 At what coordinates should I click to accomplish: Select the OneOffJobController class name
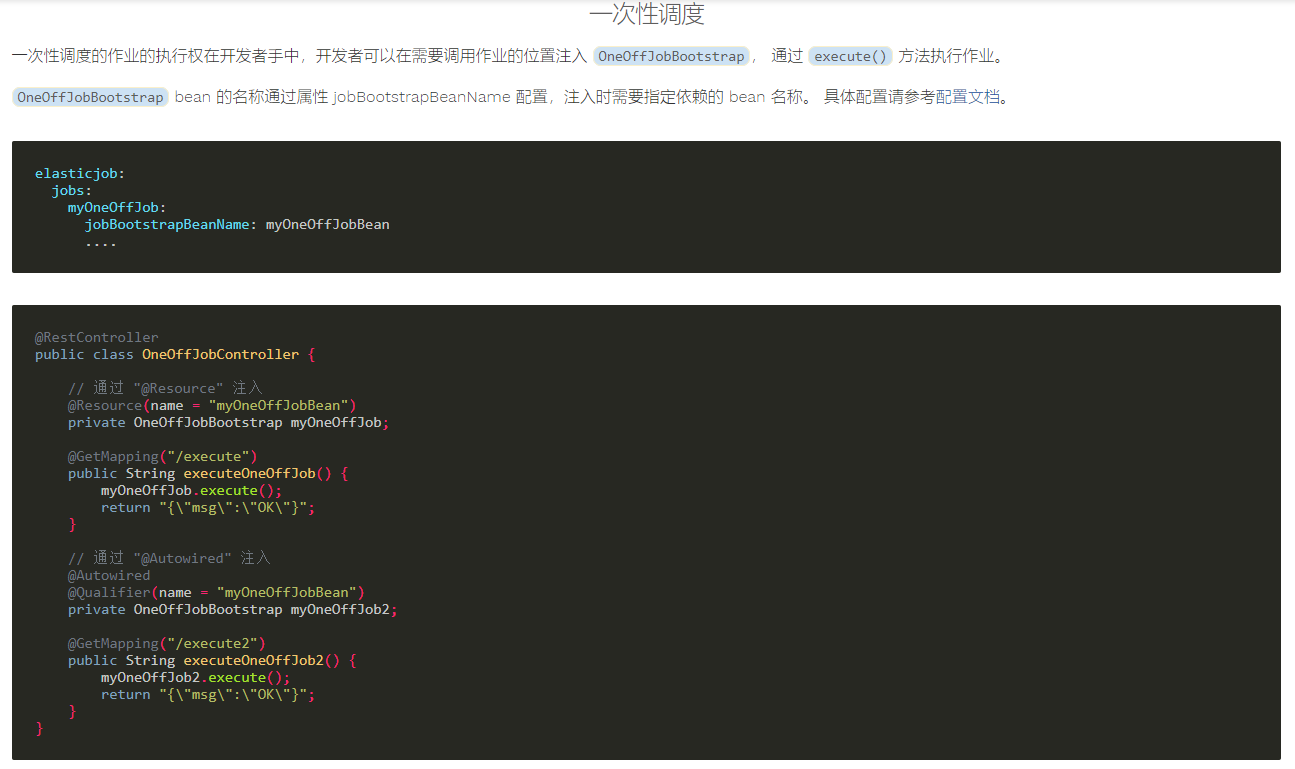coord(220,354)
